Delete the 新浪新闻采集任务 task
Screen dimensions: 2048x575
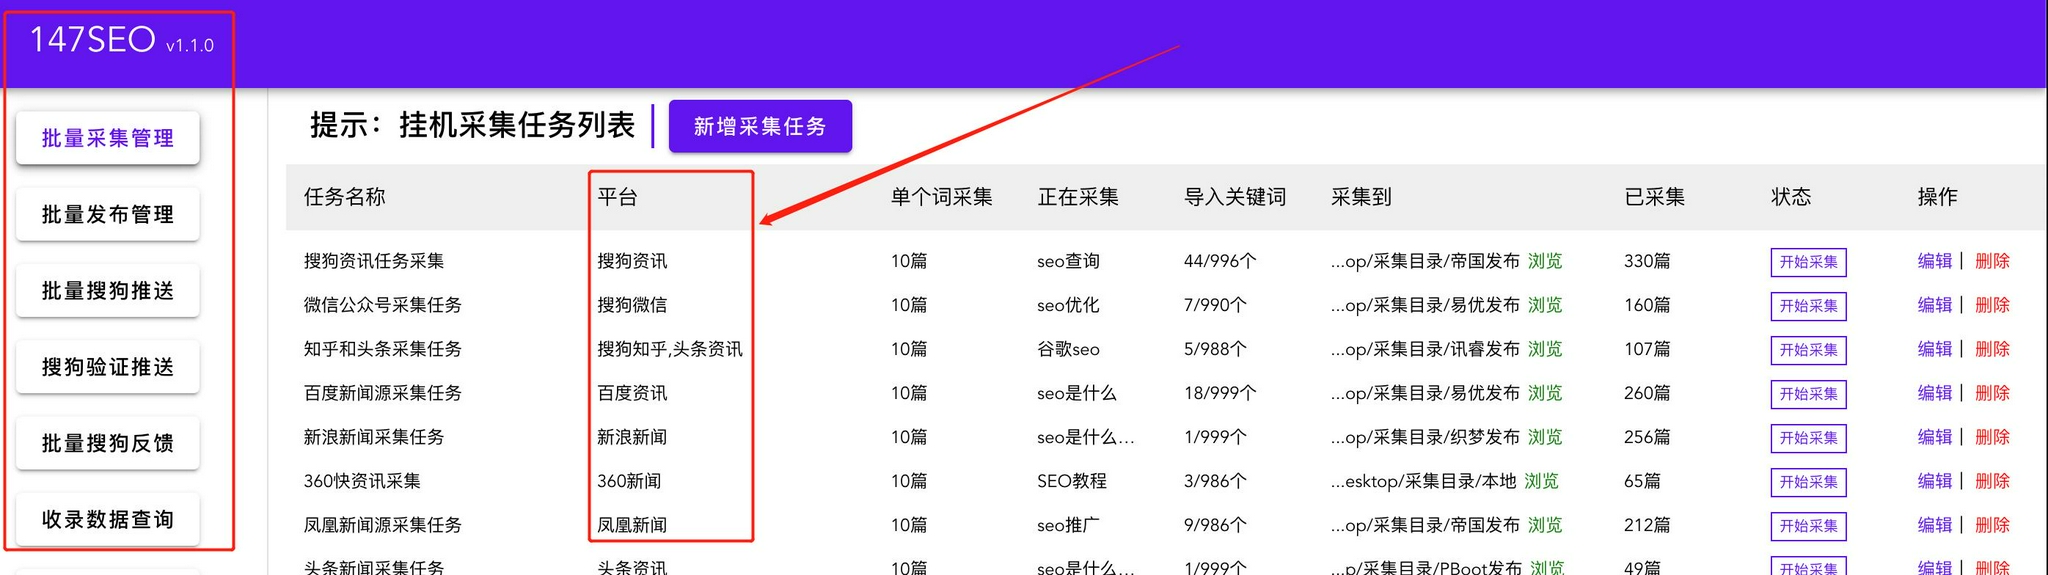1992,437
